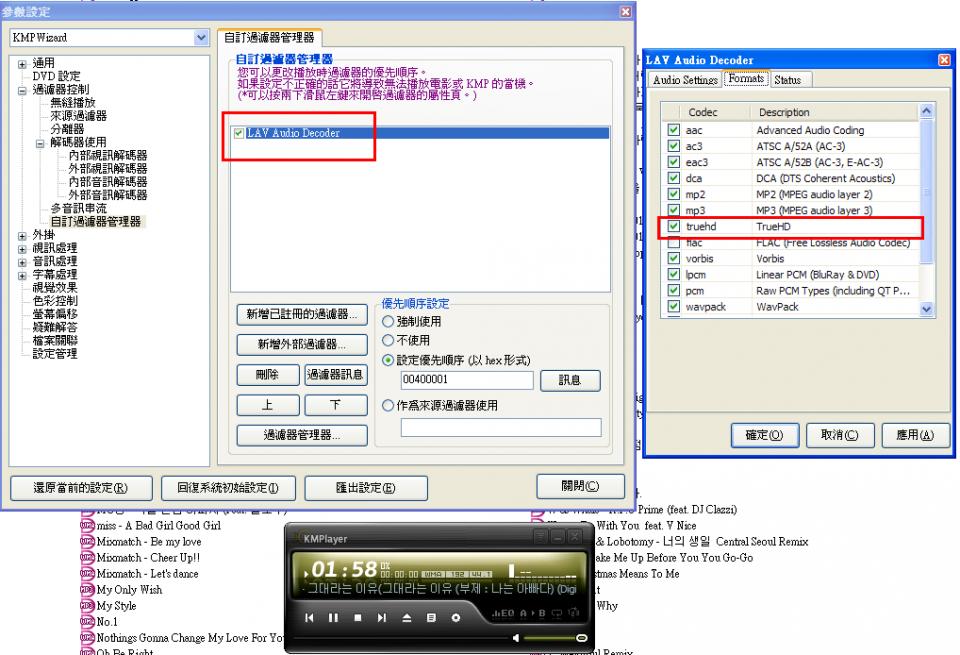Go to previous track in KMPlayer
This screenshot has width=960, height=655.
(x=310, y=619)
